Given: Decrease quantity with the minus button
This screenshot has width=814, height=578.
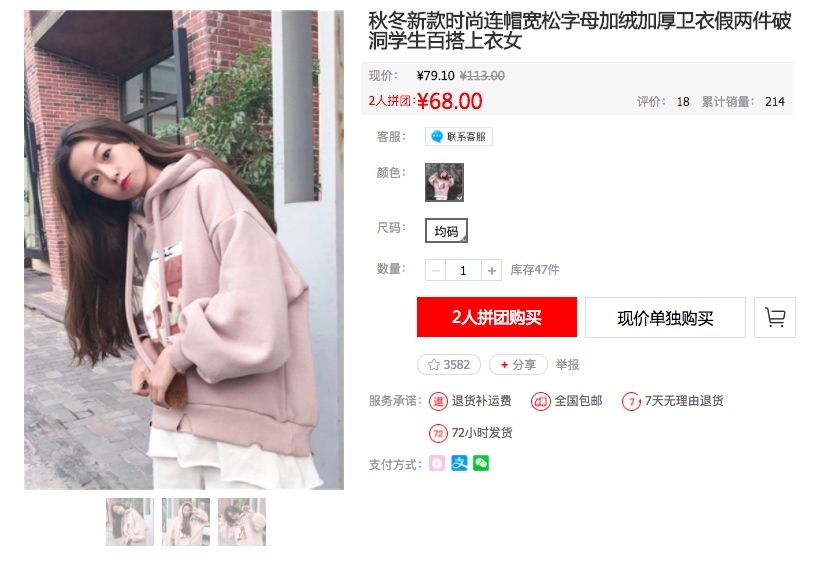Looking at the screenshot, I should [x=436, y=271].
